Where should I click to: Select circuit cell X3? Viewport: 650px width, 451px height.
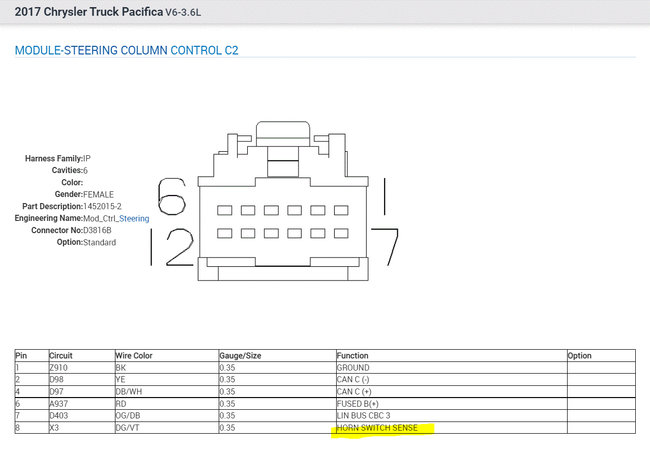click(x=82, y=428)
